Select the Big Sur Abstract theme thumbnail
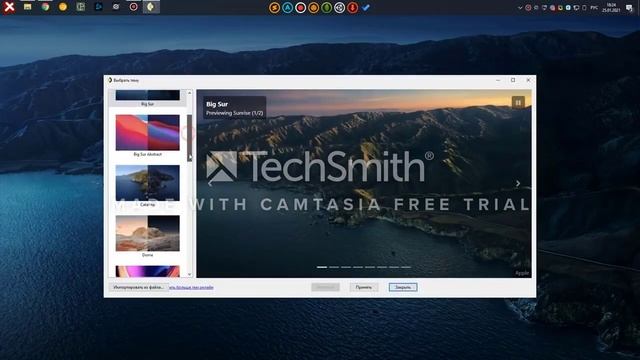The width and height of the screenshot is (640, 360). (x=147, y=132)
